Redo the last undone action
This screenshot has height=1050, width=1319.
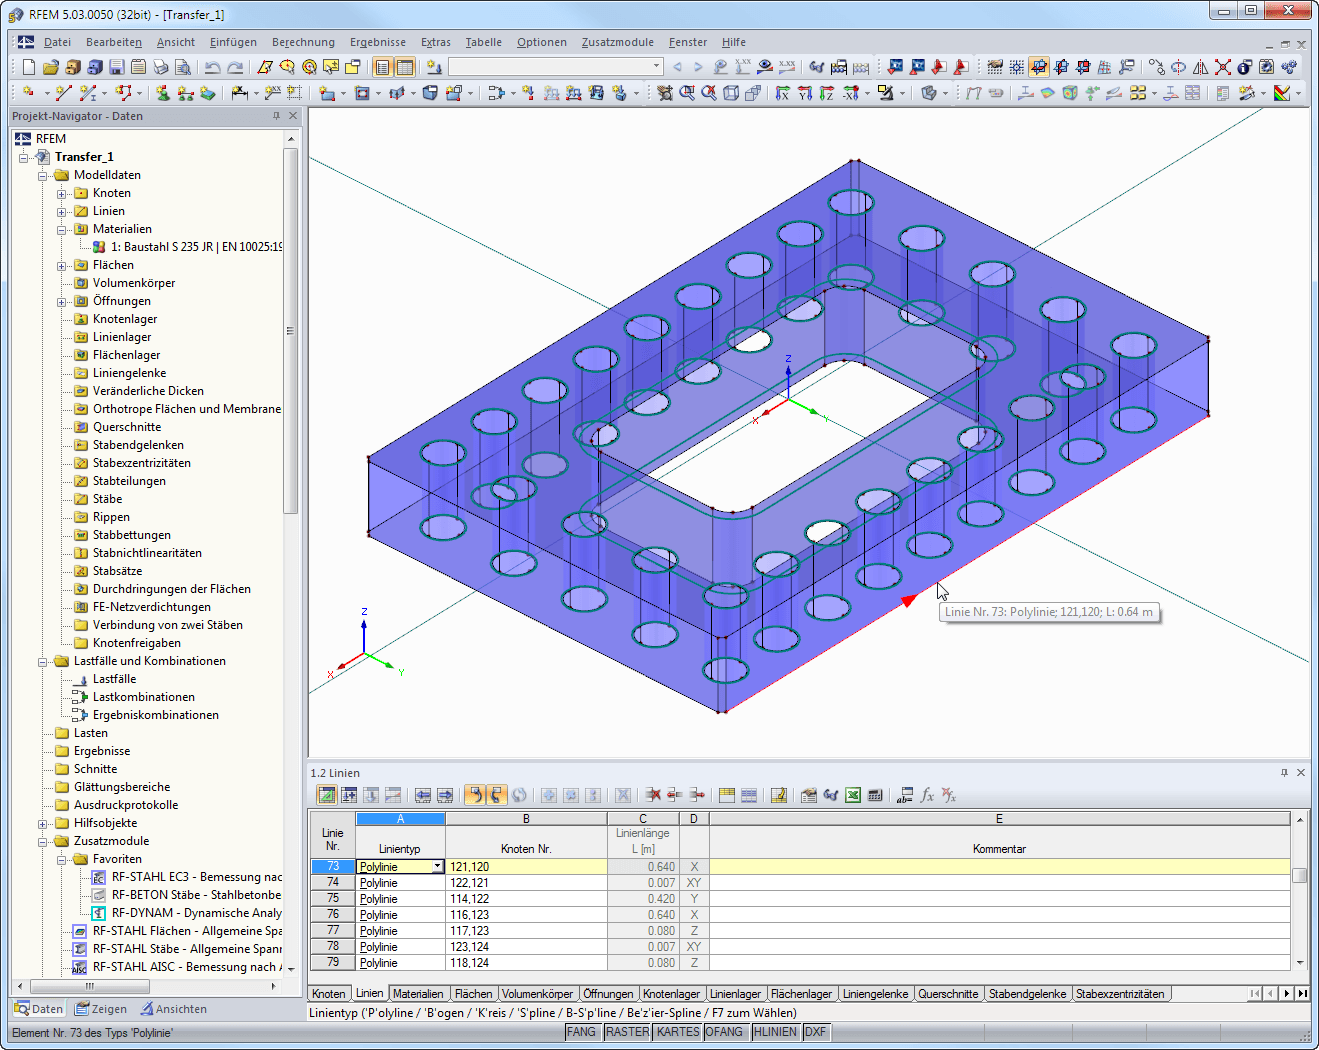[235, 67]
